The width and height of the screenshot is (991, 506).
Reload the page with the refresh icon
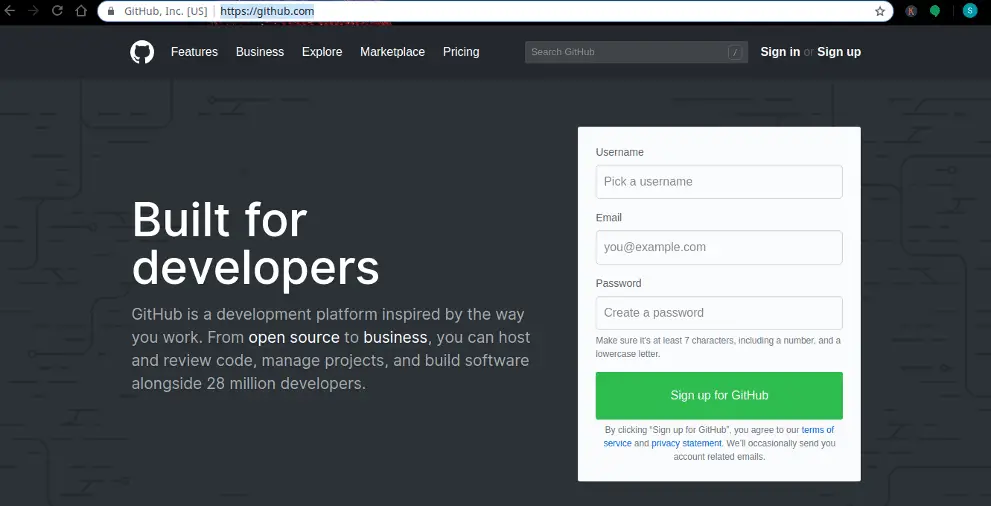tap(57, 11)
